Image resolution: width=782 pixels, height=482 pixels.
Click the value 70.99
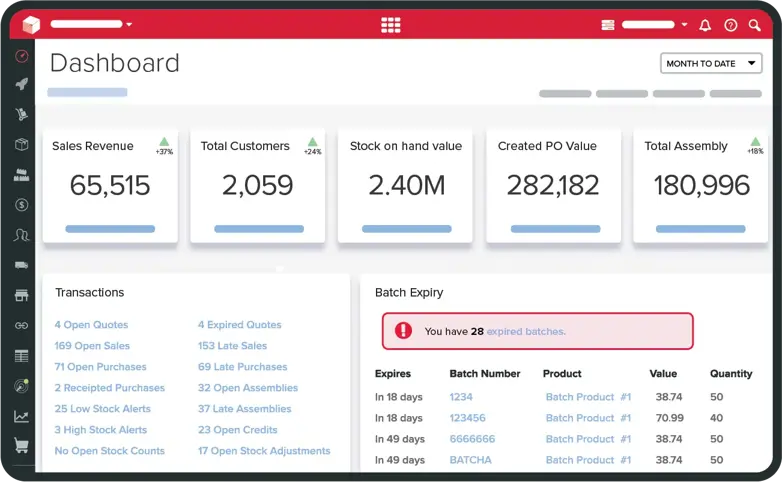point(670,418)
